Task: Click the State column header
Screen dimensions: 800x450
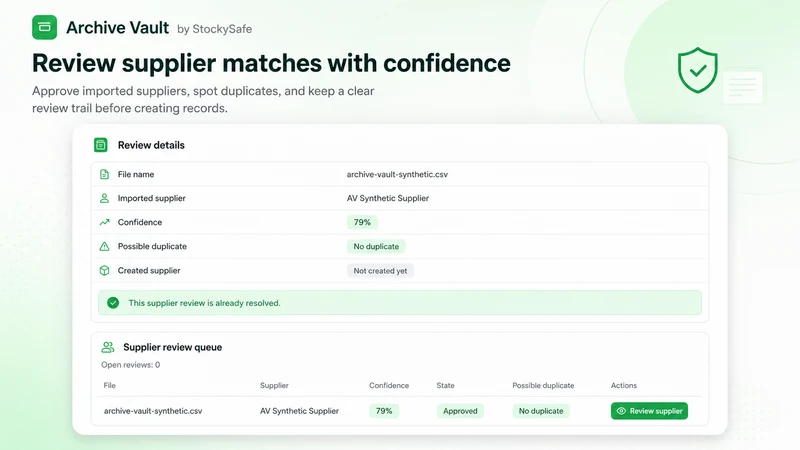Action: point(445,386)
